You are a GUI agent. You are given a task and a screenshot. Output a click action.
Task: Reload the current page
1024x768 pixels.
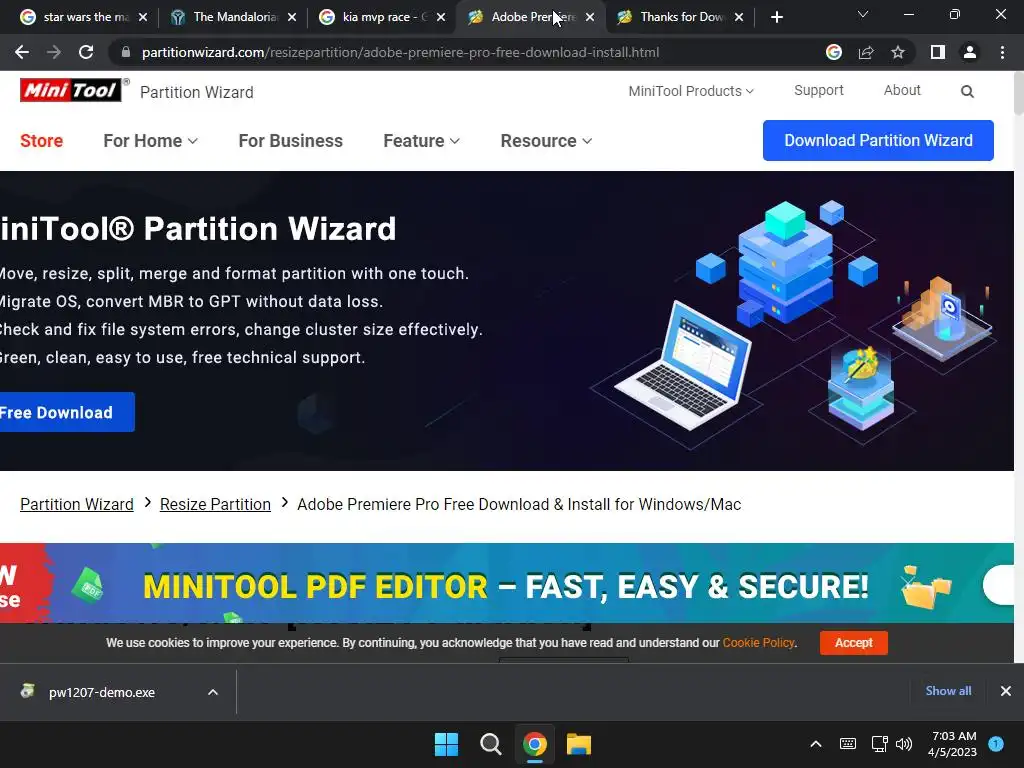pos(86,52)
